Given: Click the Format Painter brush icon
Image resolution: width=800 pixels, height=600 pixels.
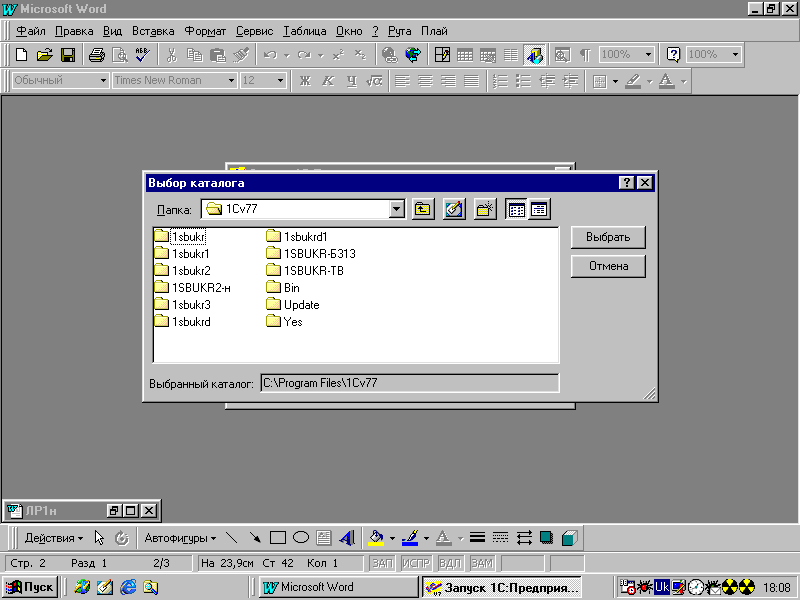Looking at the screenshot, I should click(241, 55).
